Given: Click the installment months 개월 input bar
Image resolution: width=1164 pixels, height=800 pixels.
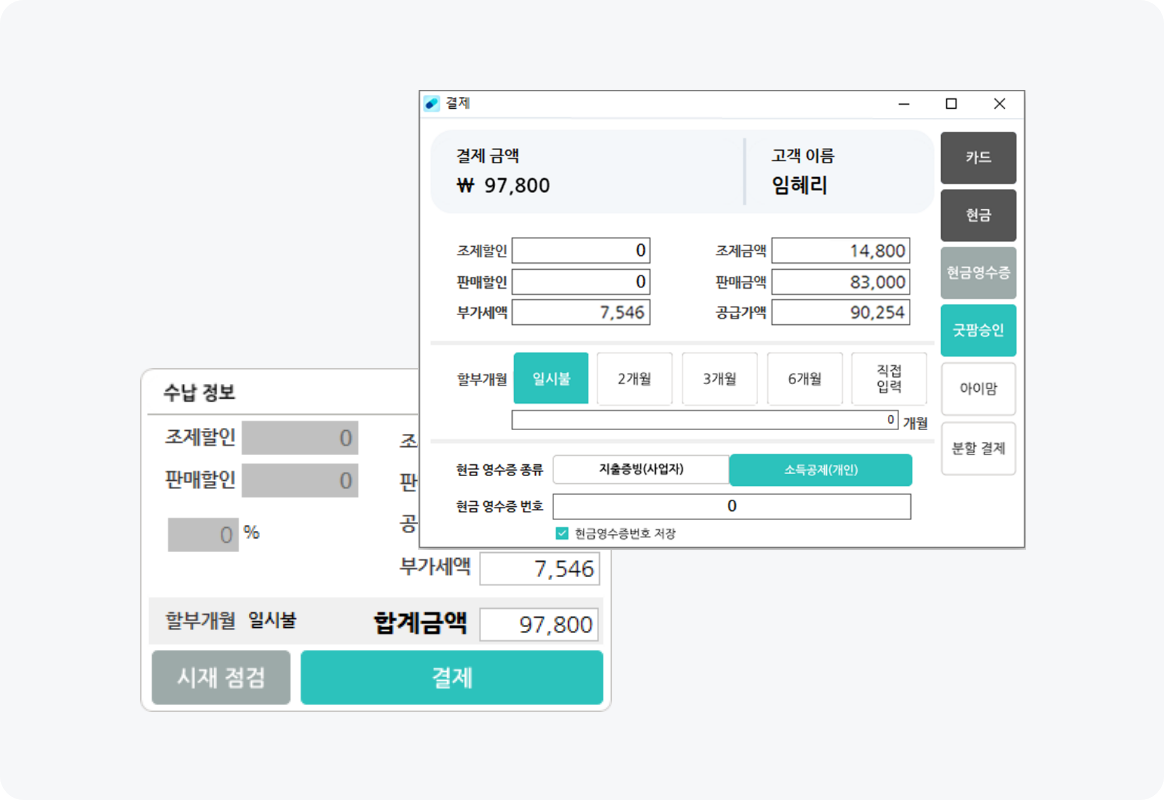Looking at the screenshot, I should tap(704, 421).
